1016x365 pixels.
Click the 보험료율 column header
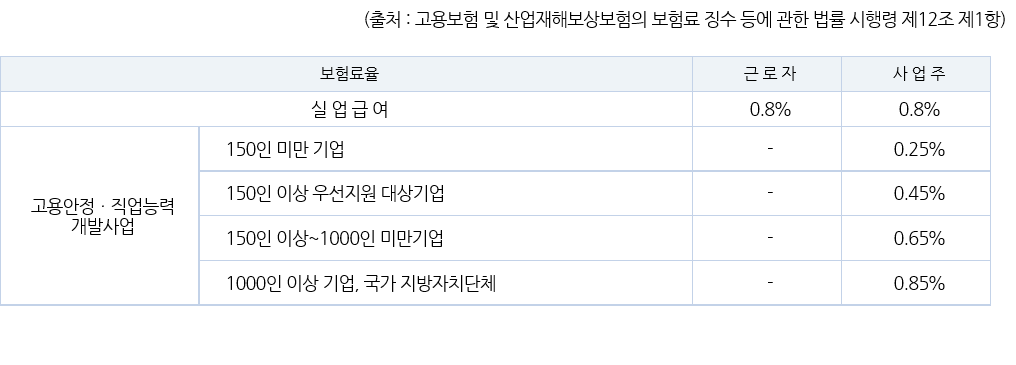click(349, 74)
